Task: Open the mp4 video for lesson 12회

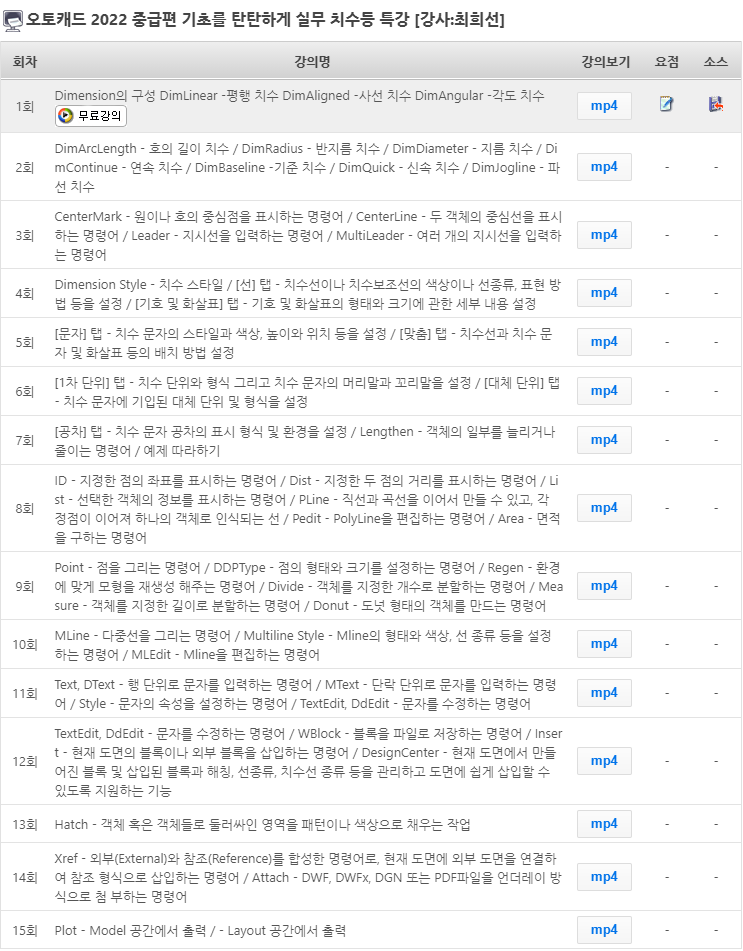Action: tap(604, 761)
